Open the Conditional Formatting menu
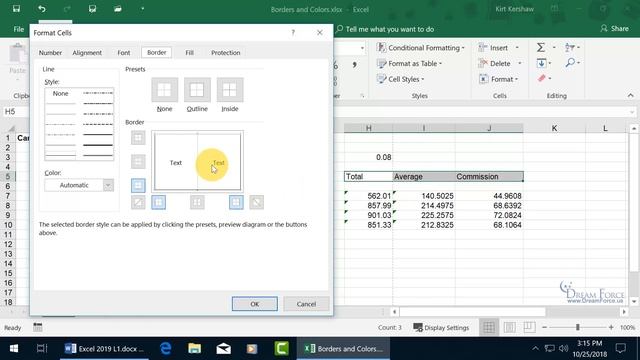Screen dimensions: 640x360 [420, 48]
